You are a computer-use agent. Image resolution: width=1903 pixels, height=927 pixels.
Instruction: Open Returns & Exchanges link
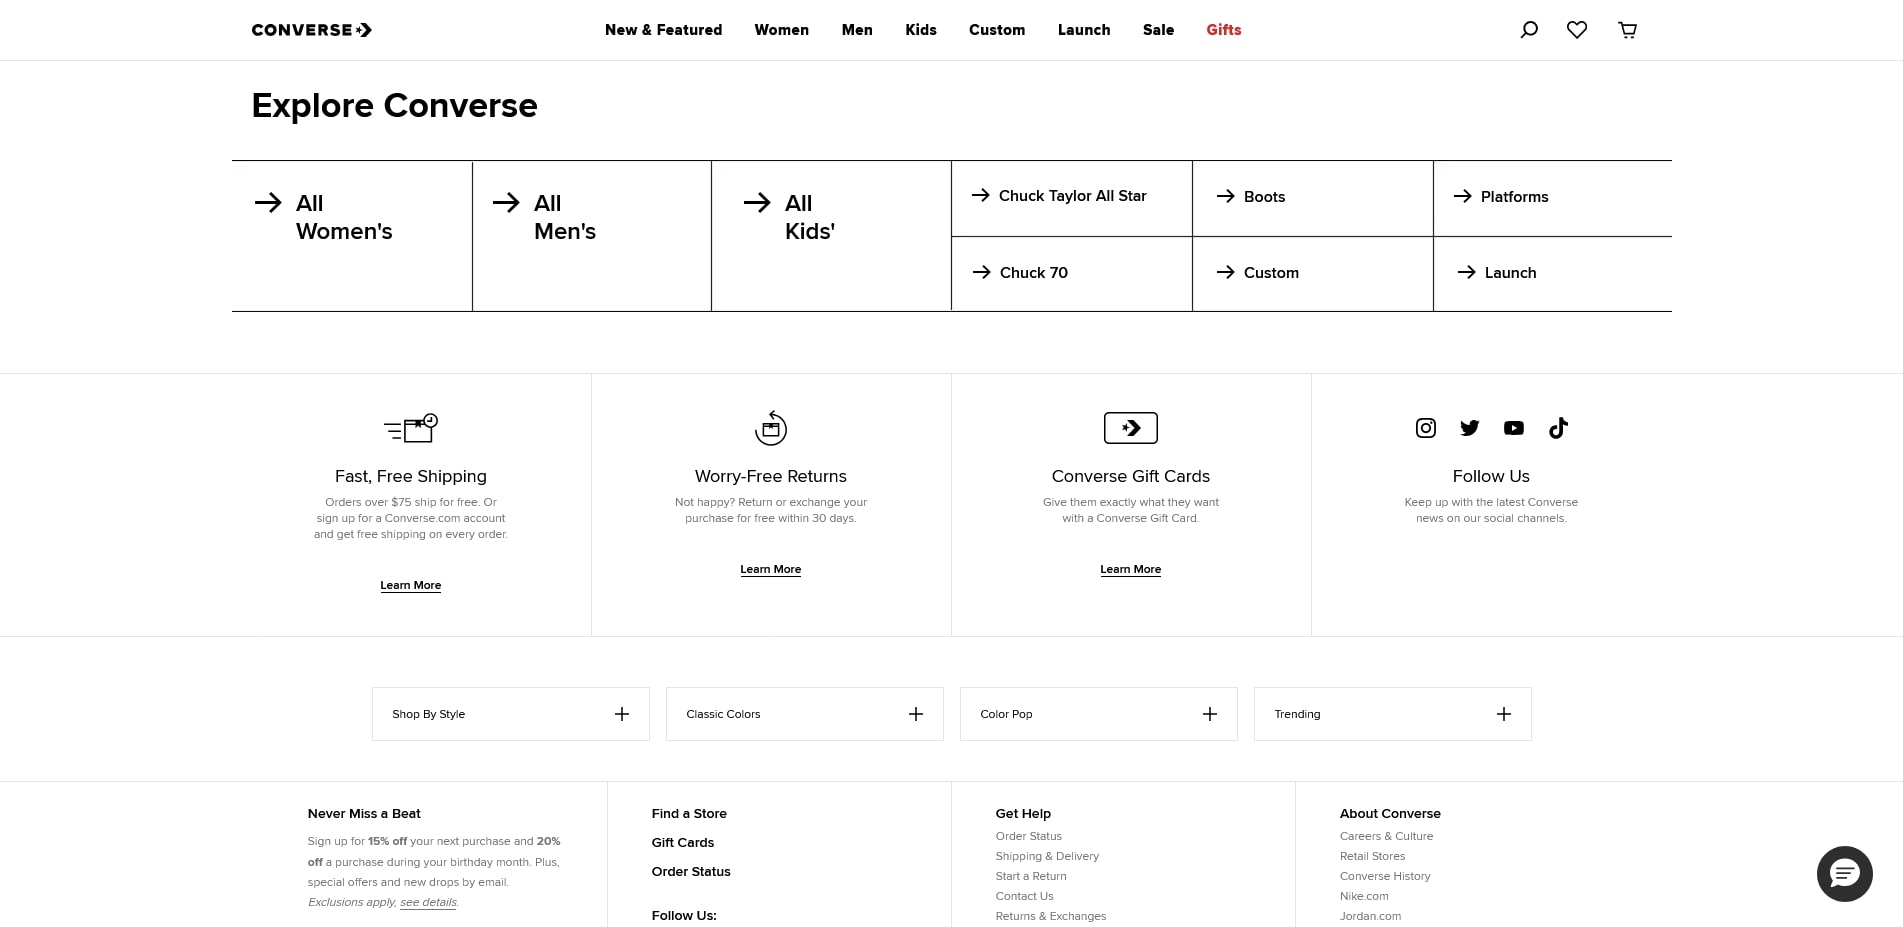click(x=1051, y=916)
